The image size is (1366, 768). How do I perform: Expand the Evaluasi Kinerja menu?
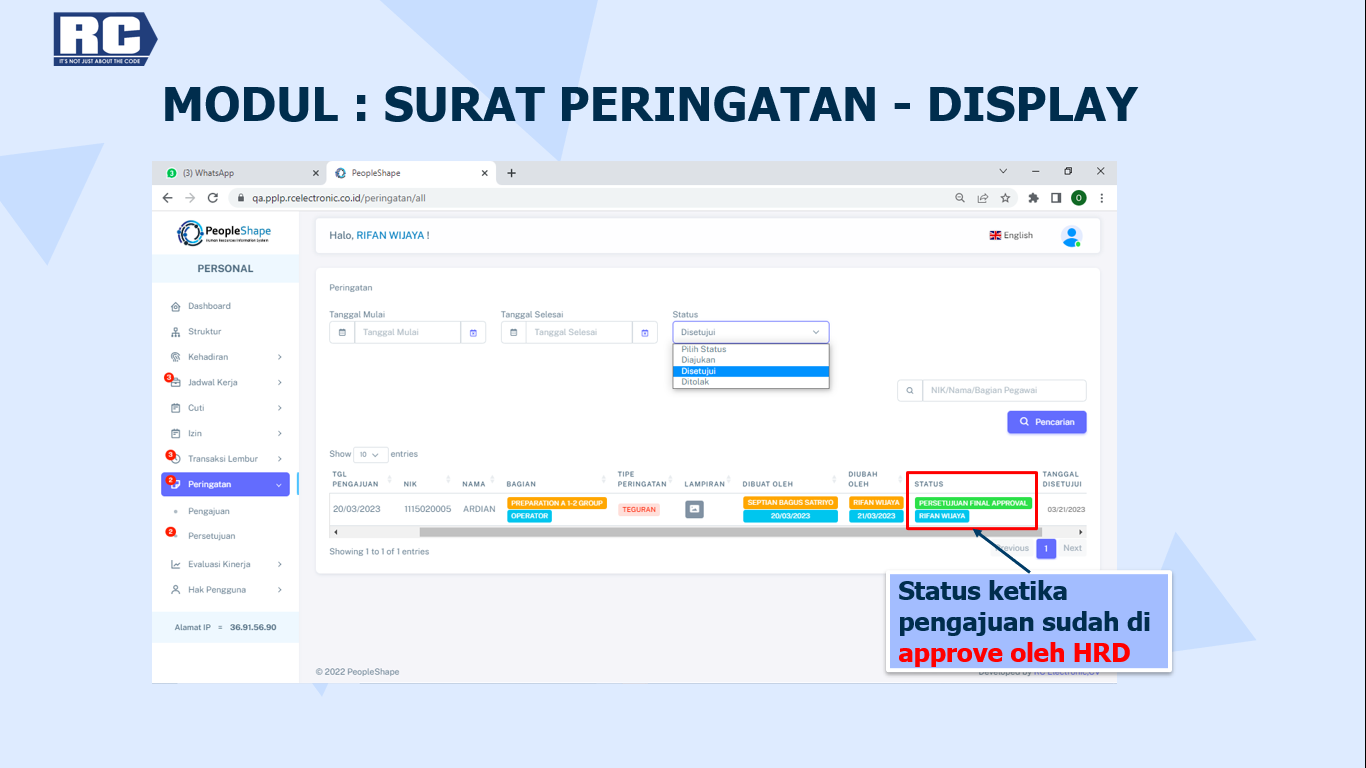click(x=225, y=564)
